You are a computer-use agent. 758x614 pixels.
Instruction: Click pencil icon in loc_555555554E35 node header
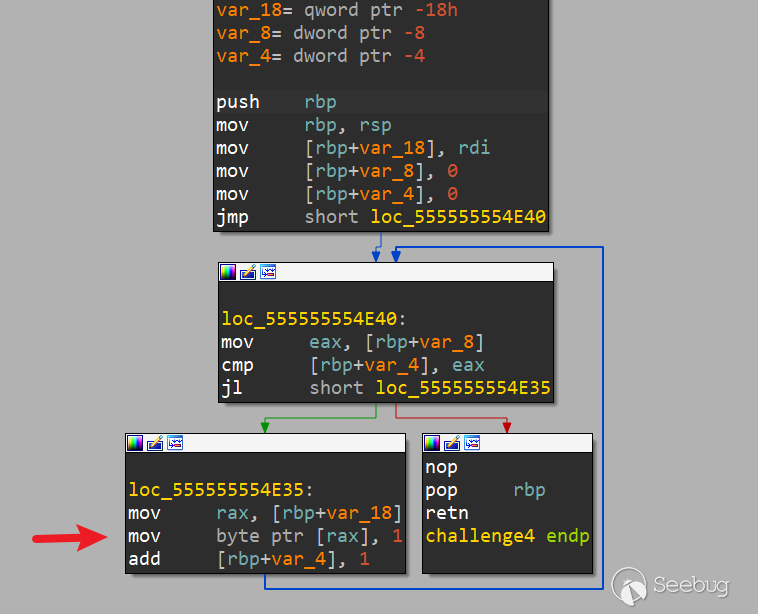[x=155, y=443]
